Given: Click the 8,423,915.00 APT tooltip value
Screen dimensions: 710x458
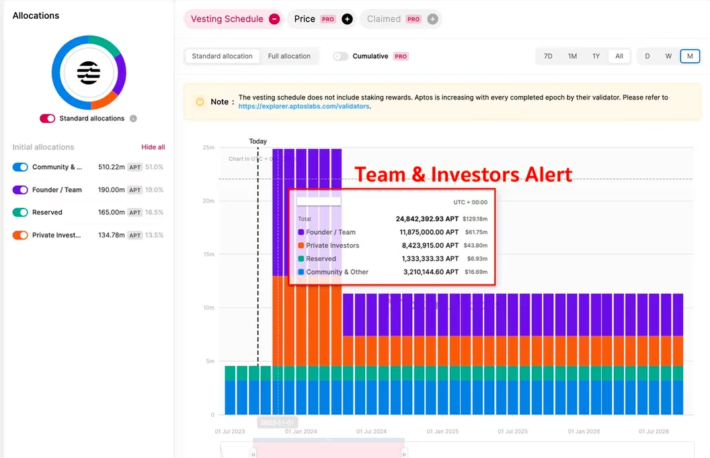Looking at the screenshot, I should [430, 246].
